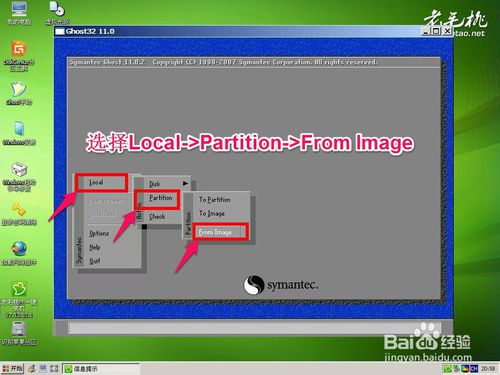
Task: Select the Disk submenu entry
Action: click(154, 184)
